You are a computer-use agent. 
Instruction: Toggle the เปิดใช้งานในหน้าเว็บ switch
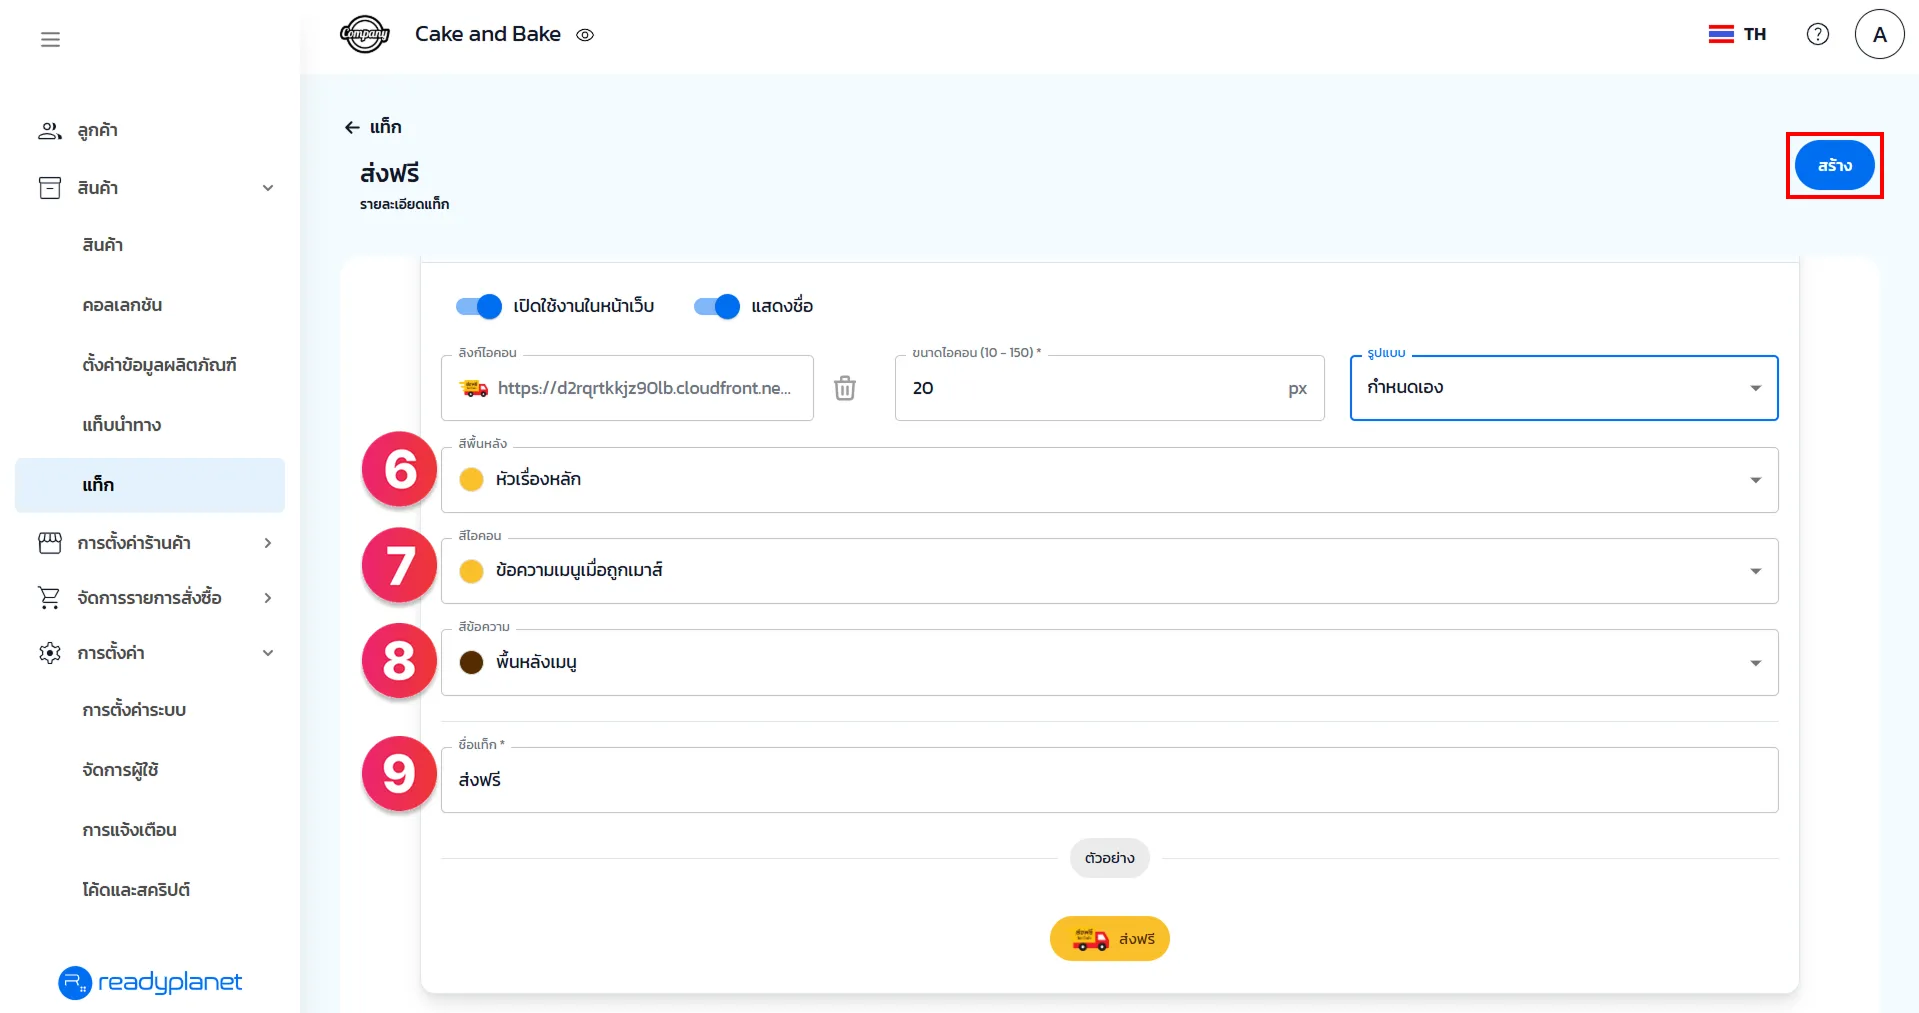(x=479, y=306)
